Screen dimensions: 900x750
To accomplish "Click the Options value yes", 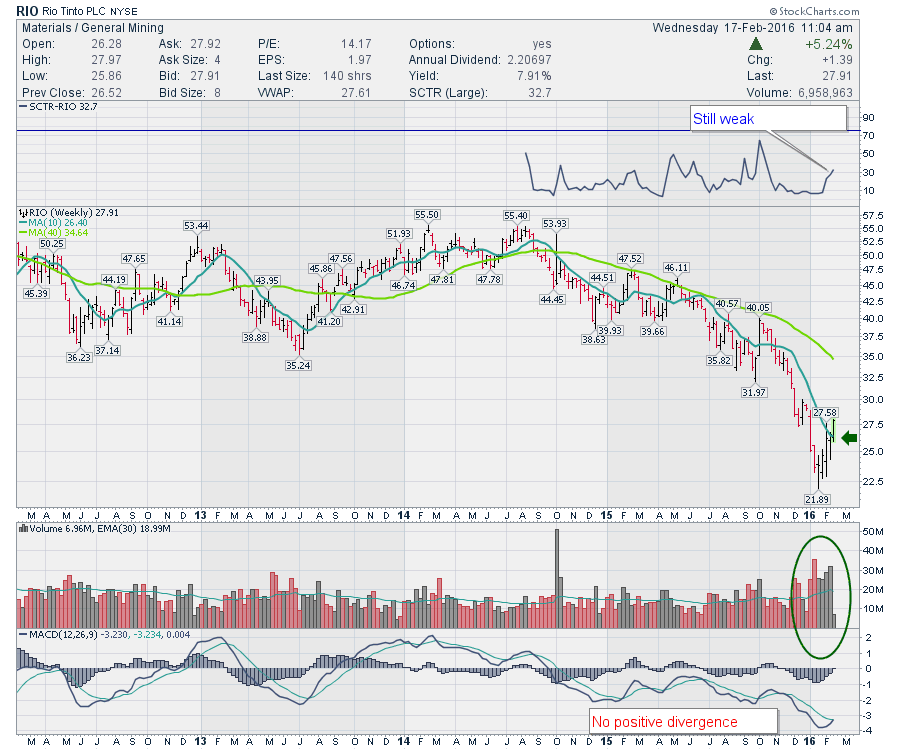I will click(541, 44).
